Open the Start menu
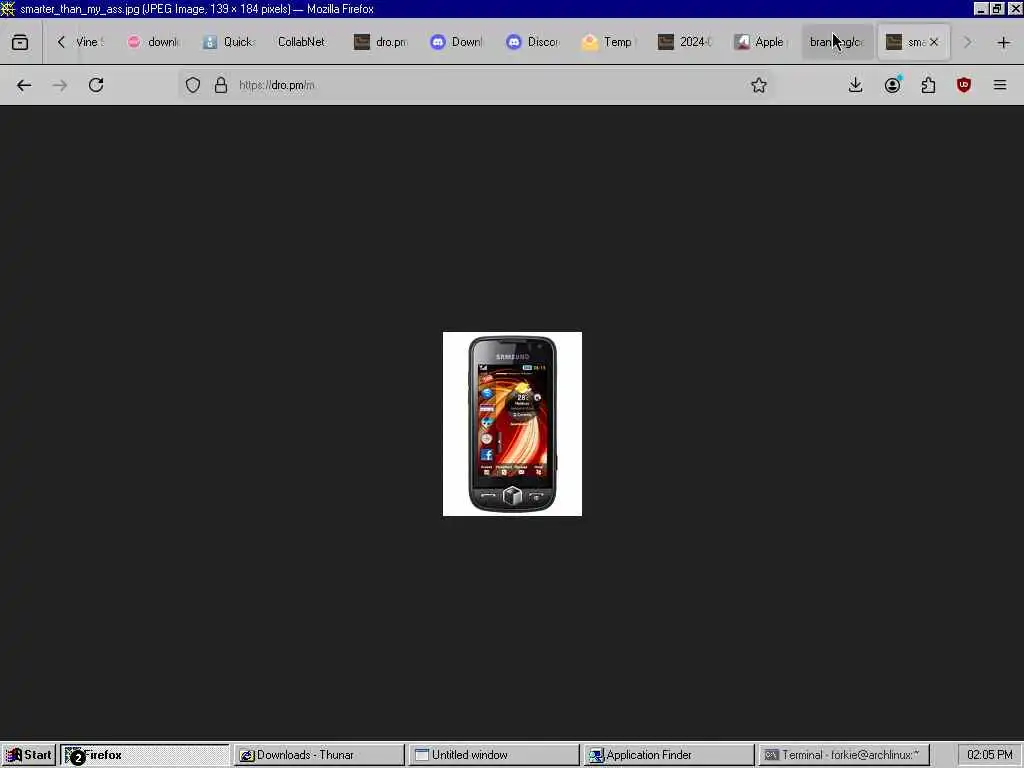 coord(29,755)
